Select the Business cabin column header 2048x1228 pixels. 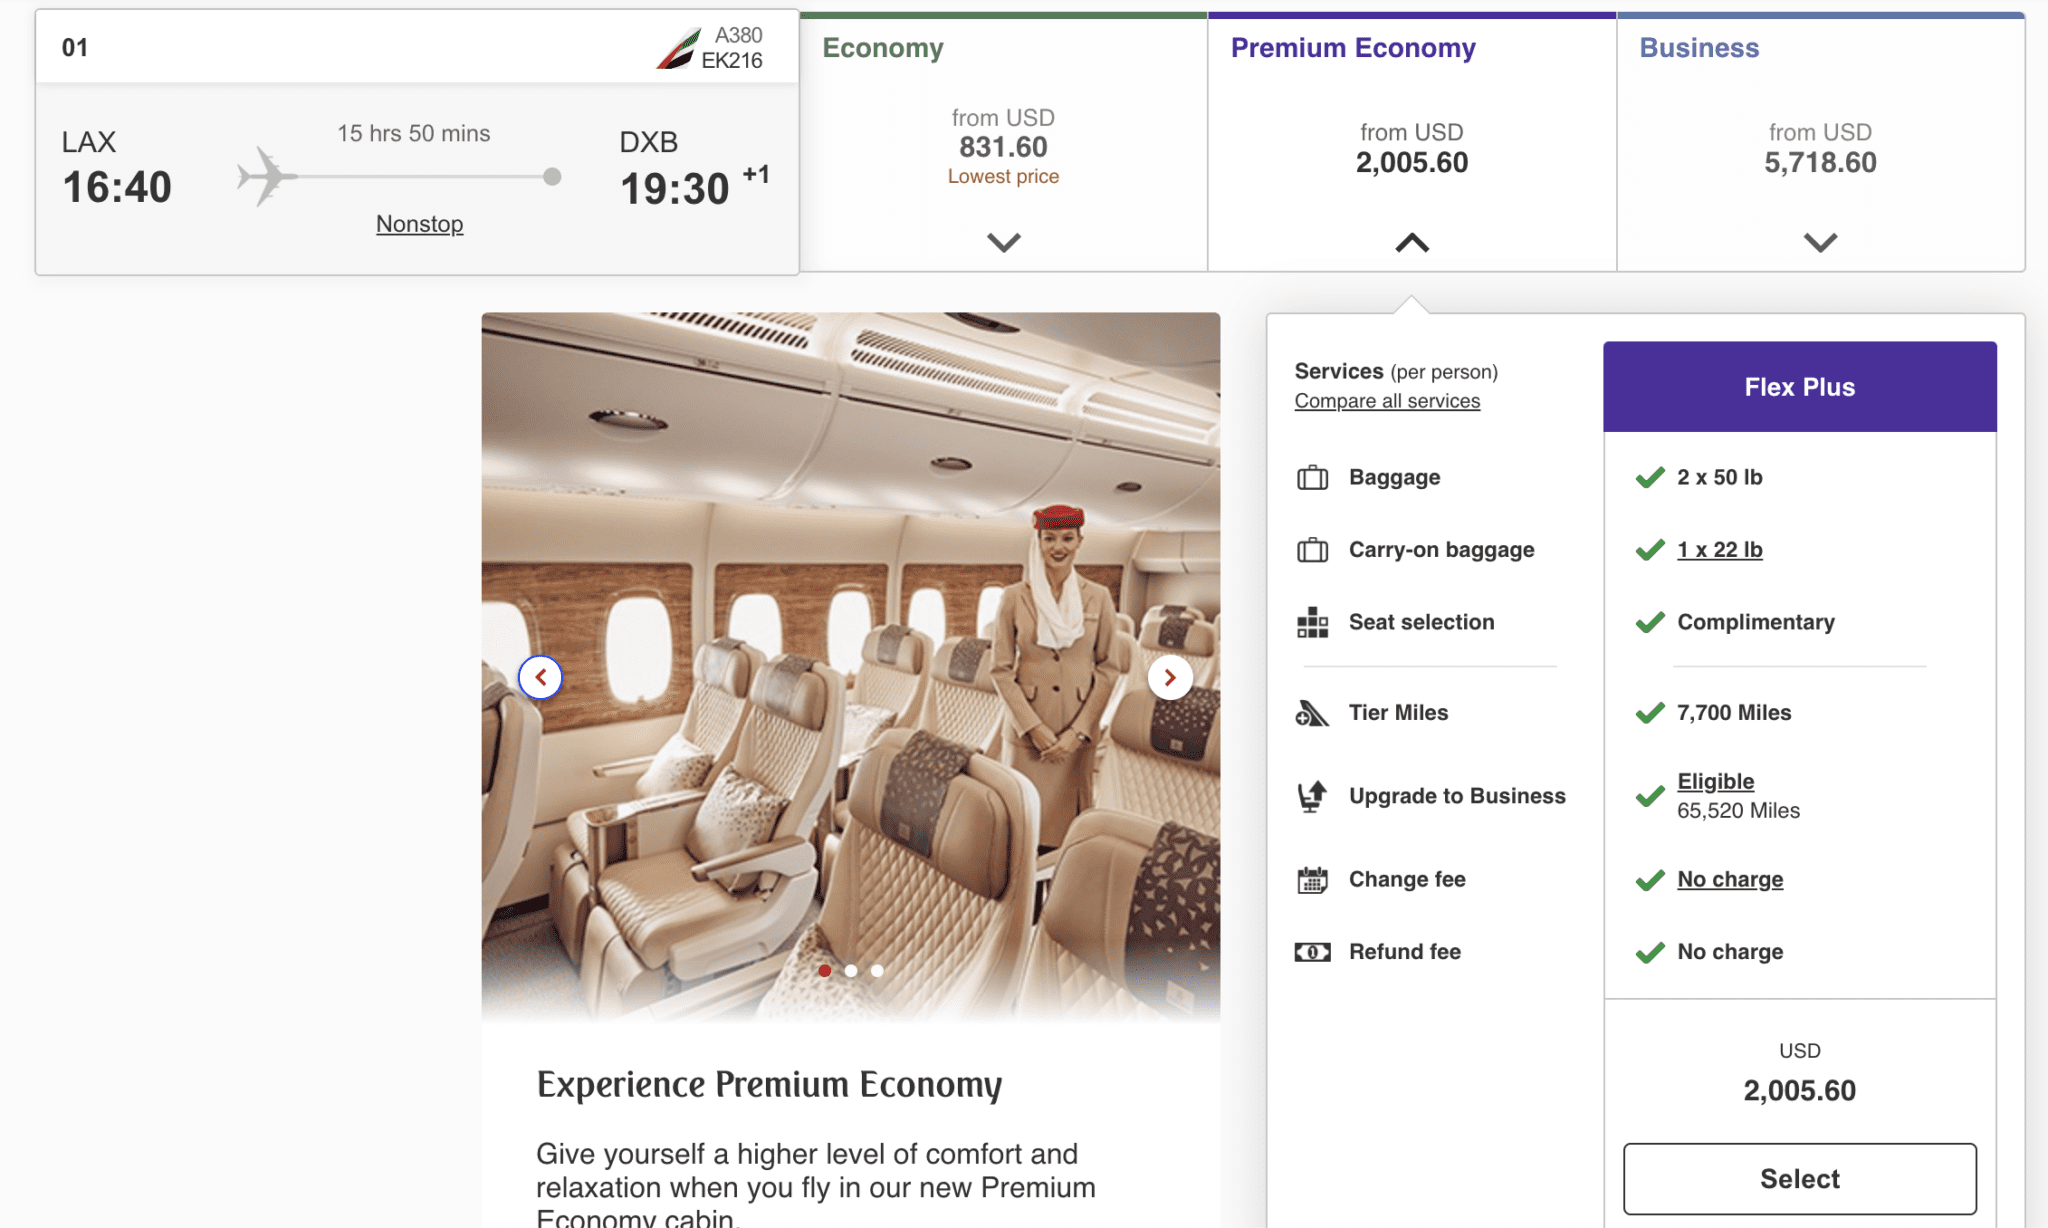coord(1698,47)
